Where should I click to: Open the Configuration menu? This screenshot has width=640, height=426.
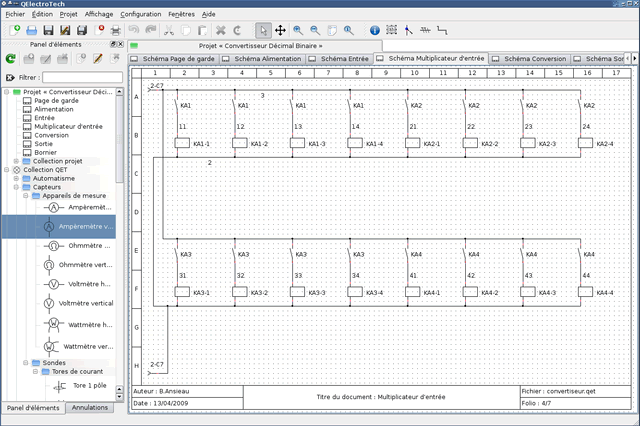139,15
